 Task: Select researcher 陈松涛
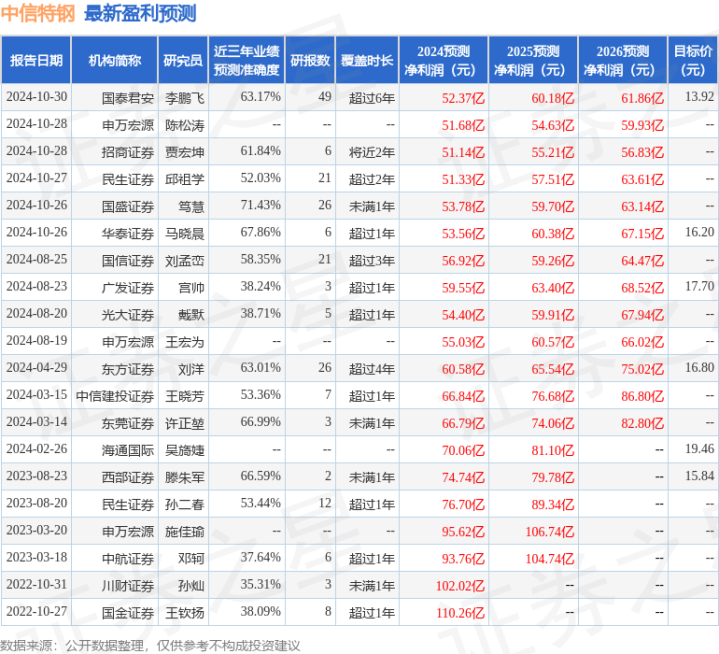(185, 125)
